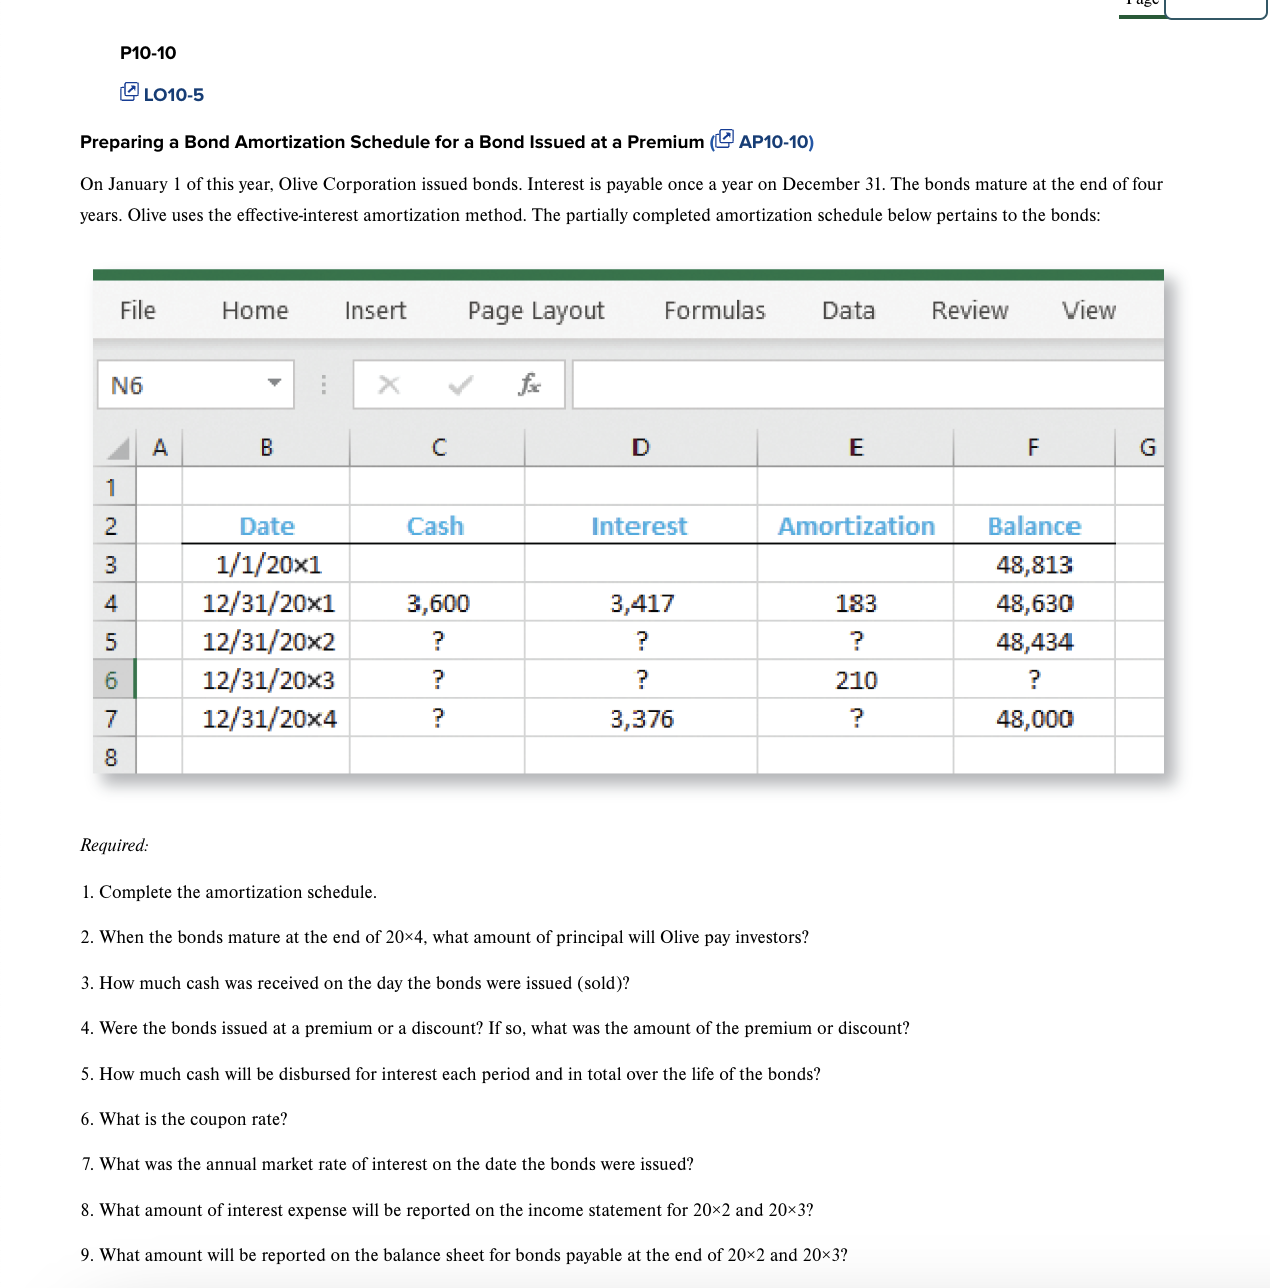This screenshot has width=1270, height=1288.
Task: Click the 'Balance' header cell
Action: pyautogui.click(x=1034, y=526)
